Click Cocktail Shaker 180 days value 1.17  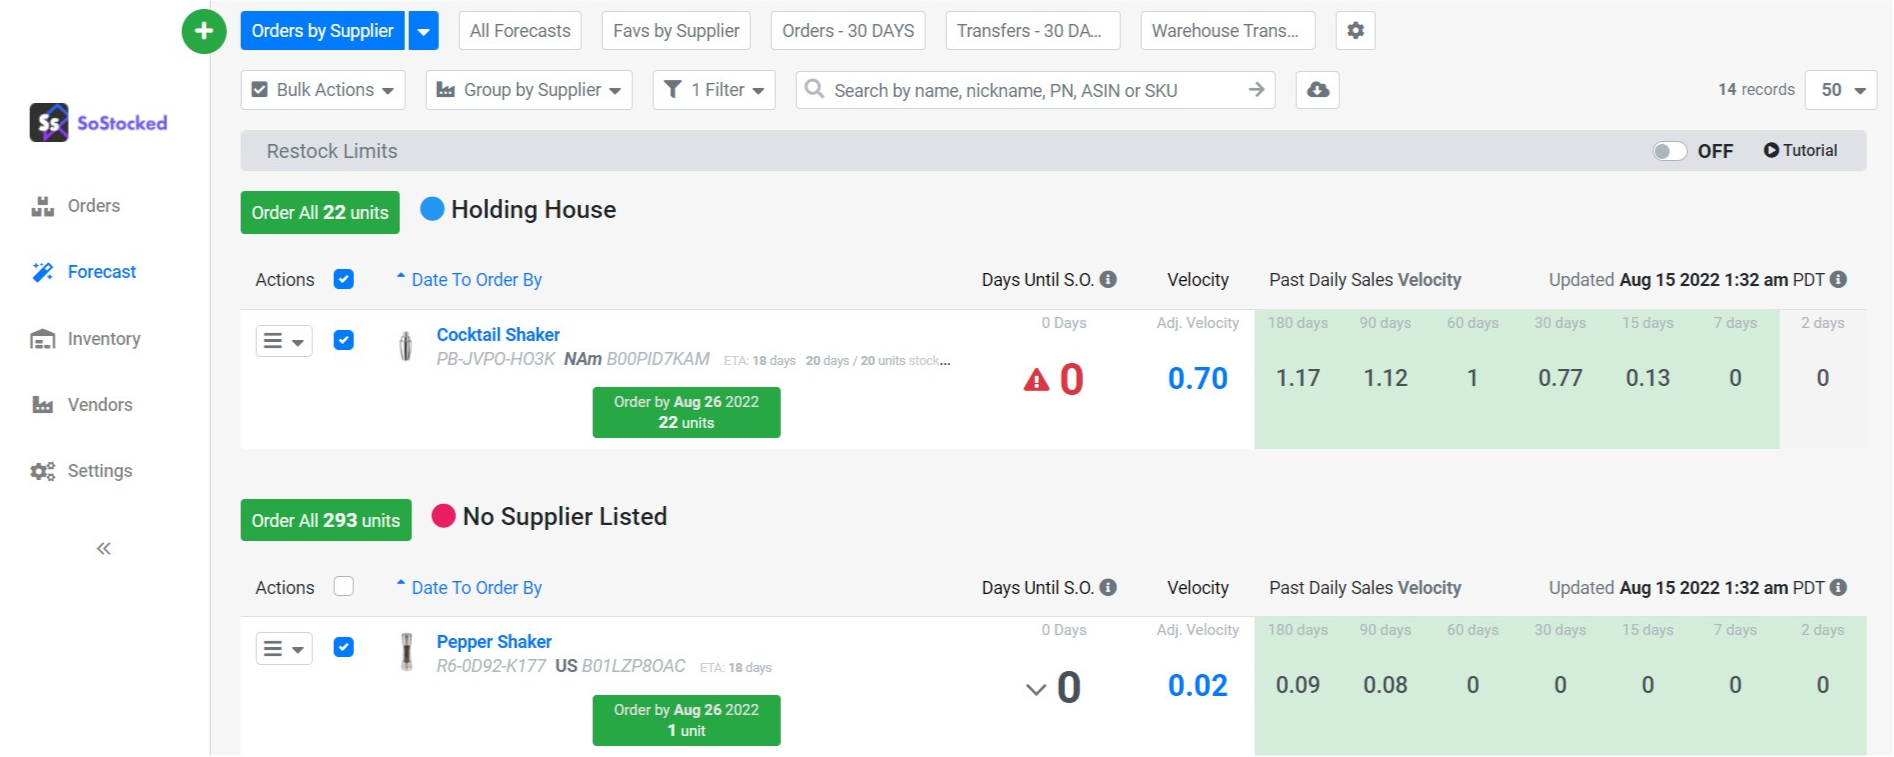[1298, 378]
